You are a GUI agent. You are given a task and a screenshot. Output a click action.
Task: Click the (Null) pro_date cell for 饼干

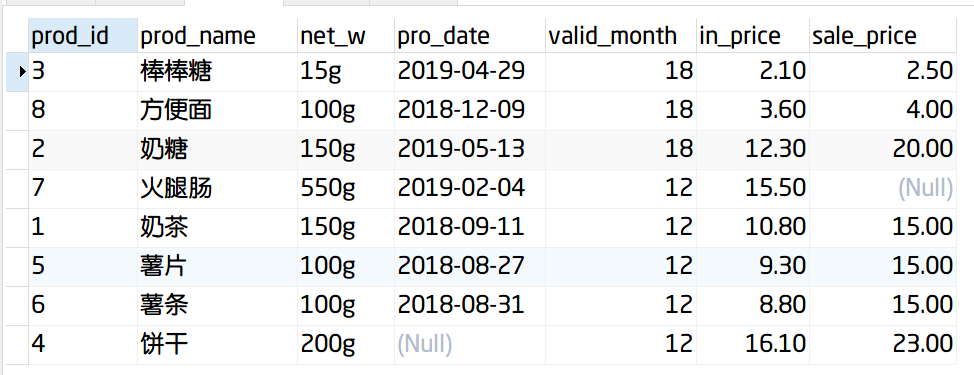click(469, 344)
